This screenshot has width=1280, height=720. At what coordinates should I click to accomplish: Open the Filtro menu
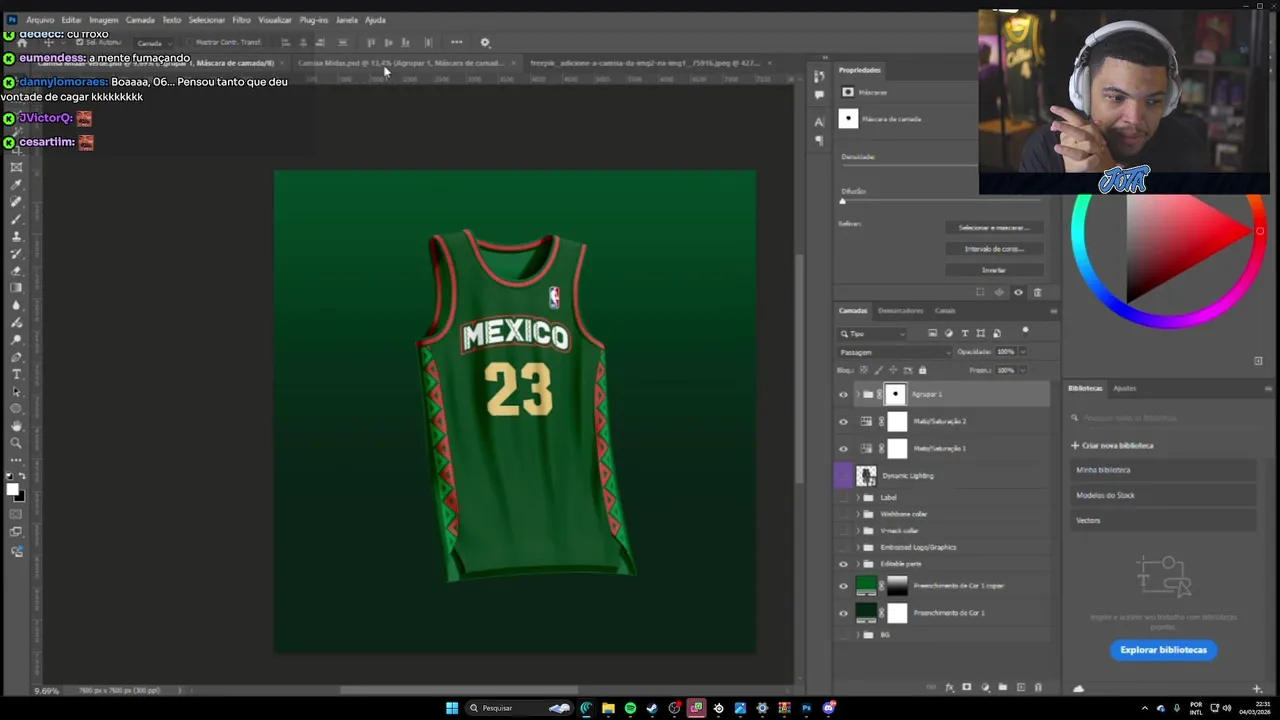point(241,20)
